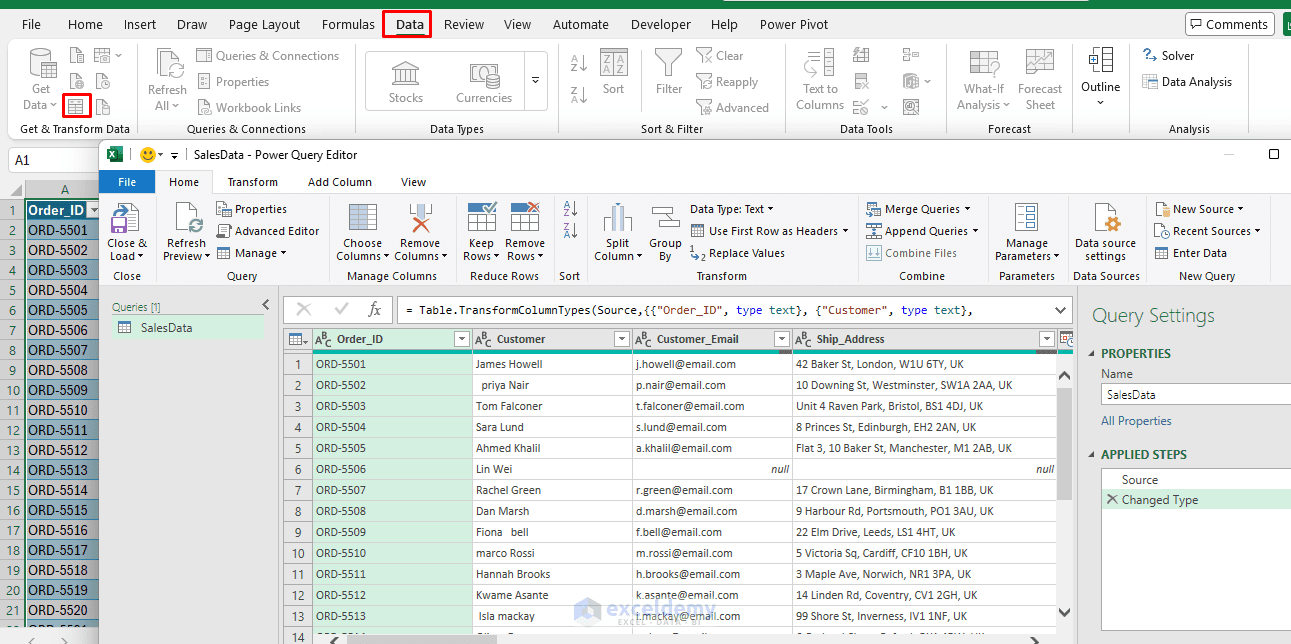Click Refresh Preview icon in Power Query
The height and width of the screenshot is (644, 1291).
coord(187,218)
